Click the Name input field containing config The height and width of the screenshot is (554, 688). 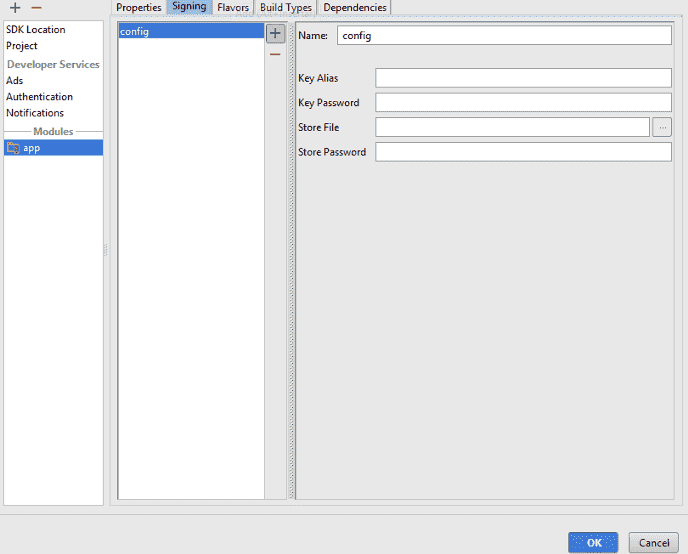click(504, 35)
